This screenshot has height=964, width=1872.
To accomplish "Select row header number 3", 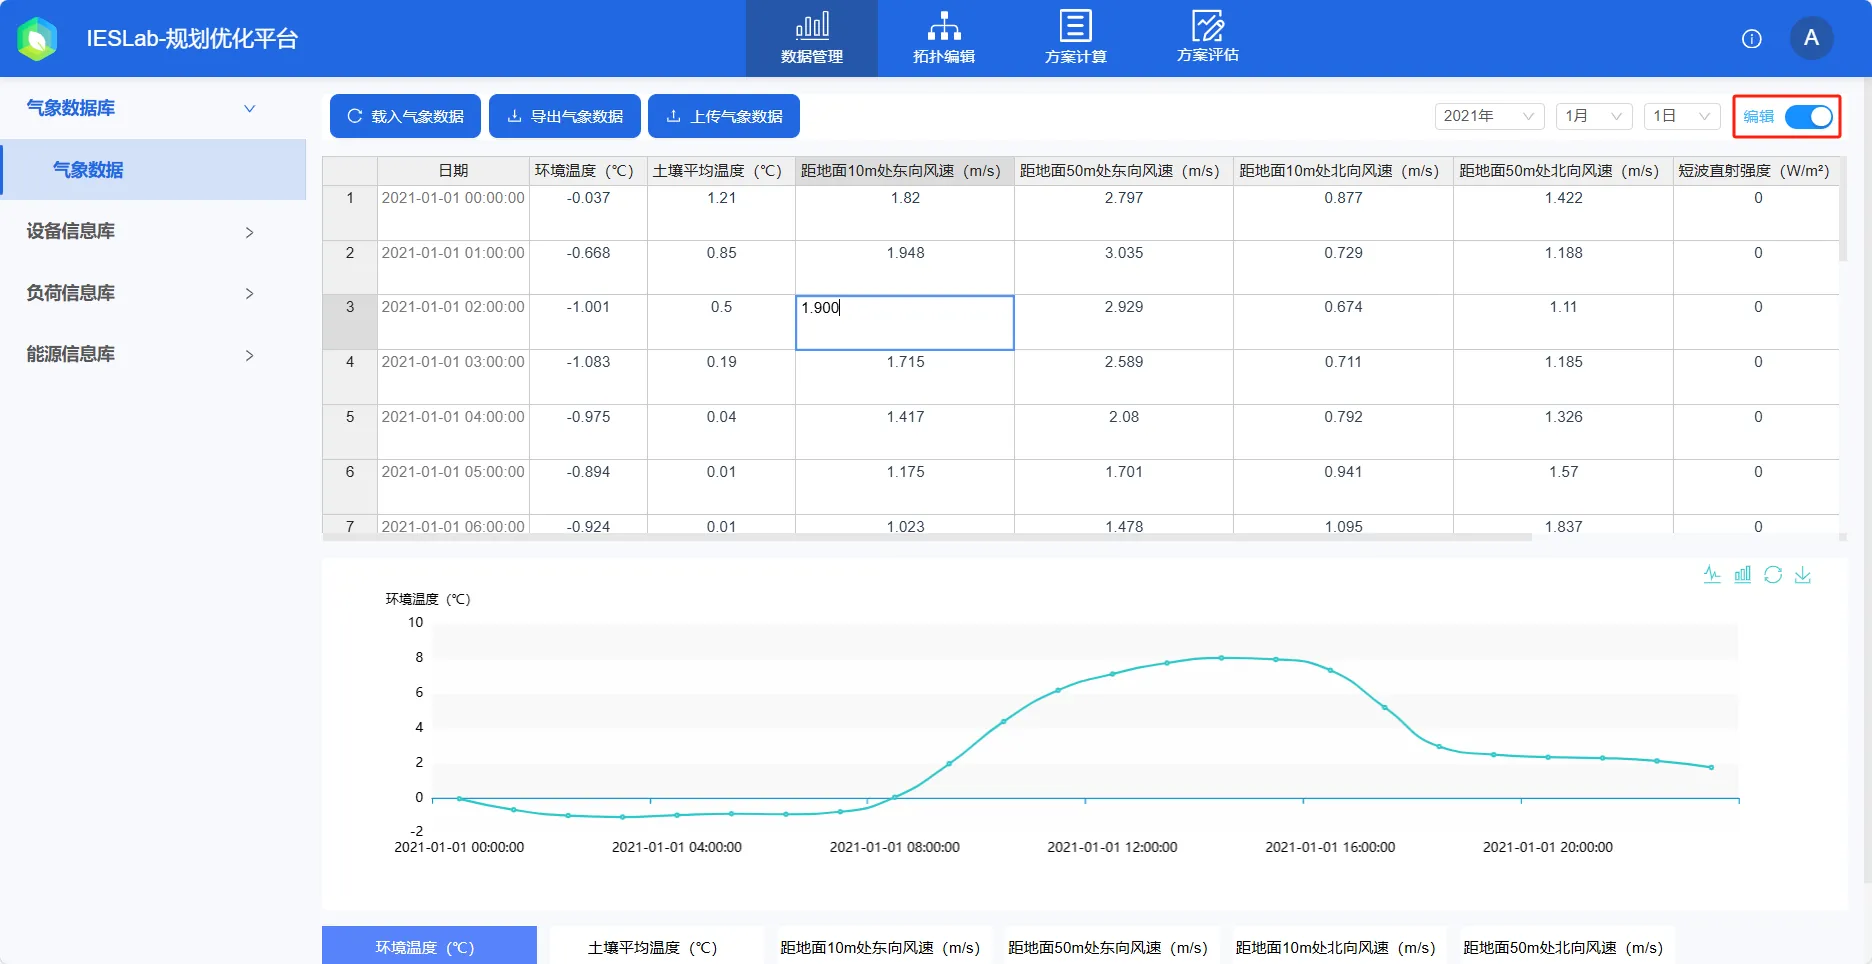I will (x=350, y=322).
